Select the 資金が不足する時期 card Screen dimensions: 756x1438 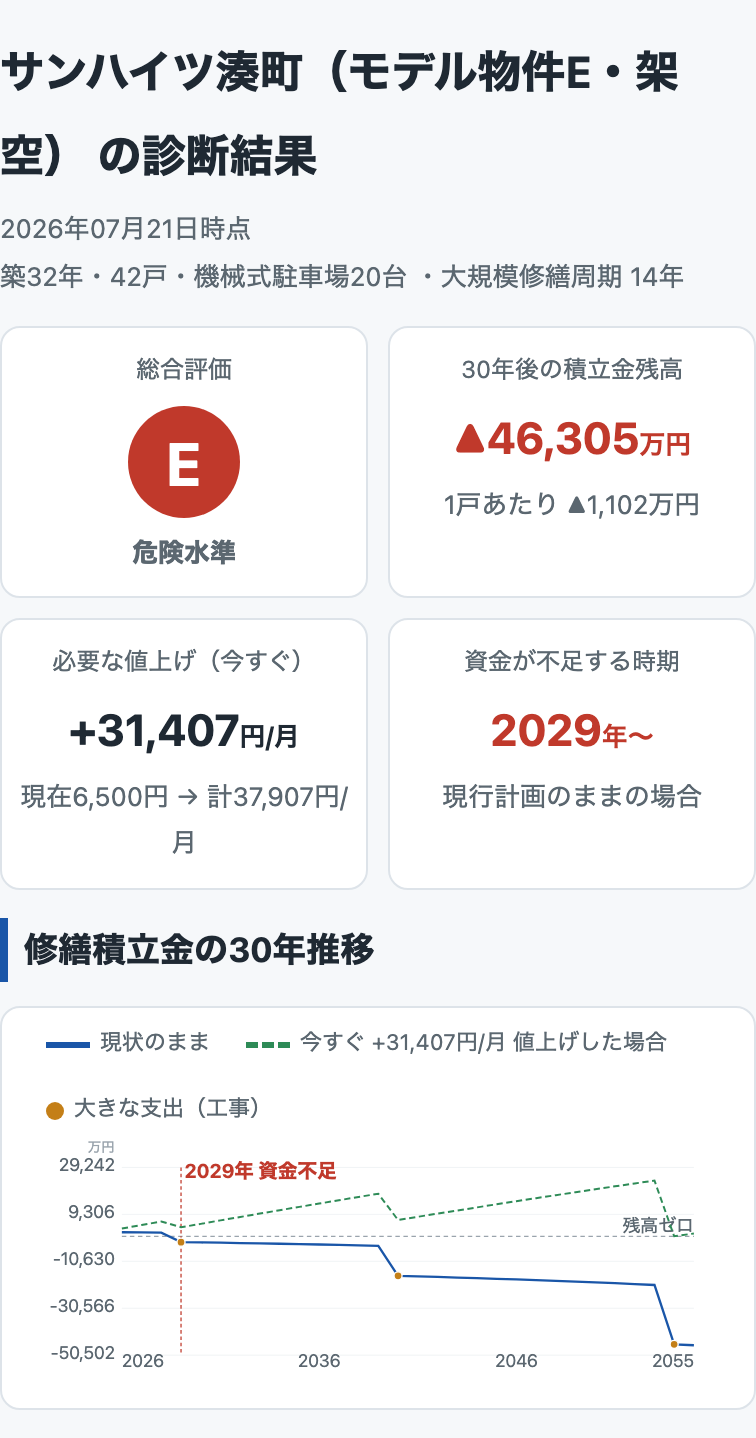coord(572,754)
